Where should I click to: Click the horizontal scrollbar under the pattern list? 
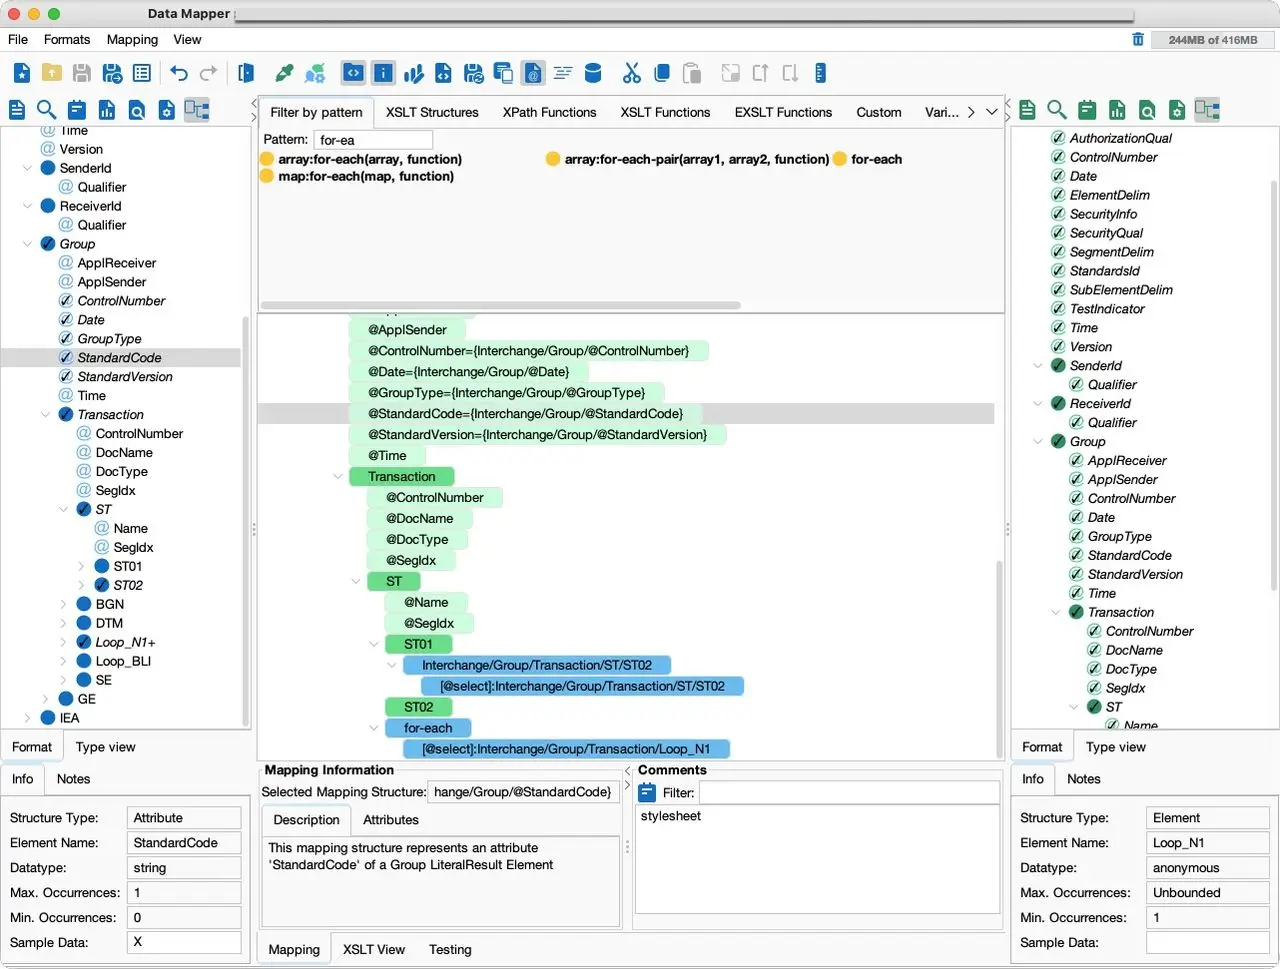coord(500,305)
